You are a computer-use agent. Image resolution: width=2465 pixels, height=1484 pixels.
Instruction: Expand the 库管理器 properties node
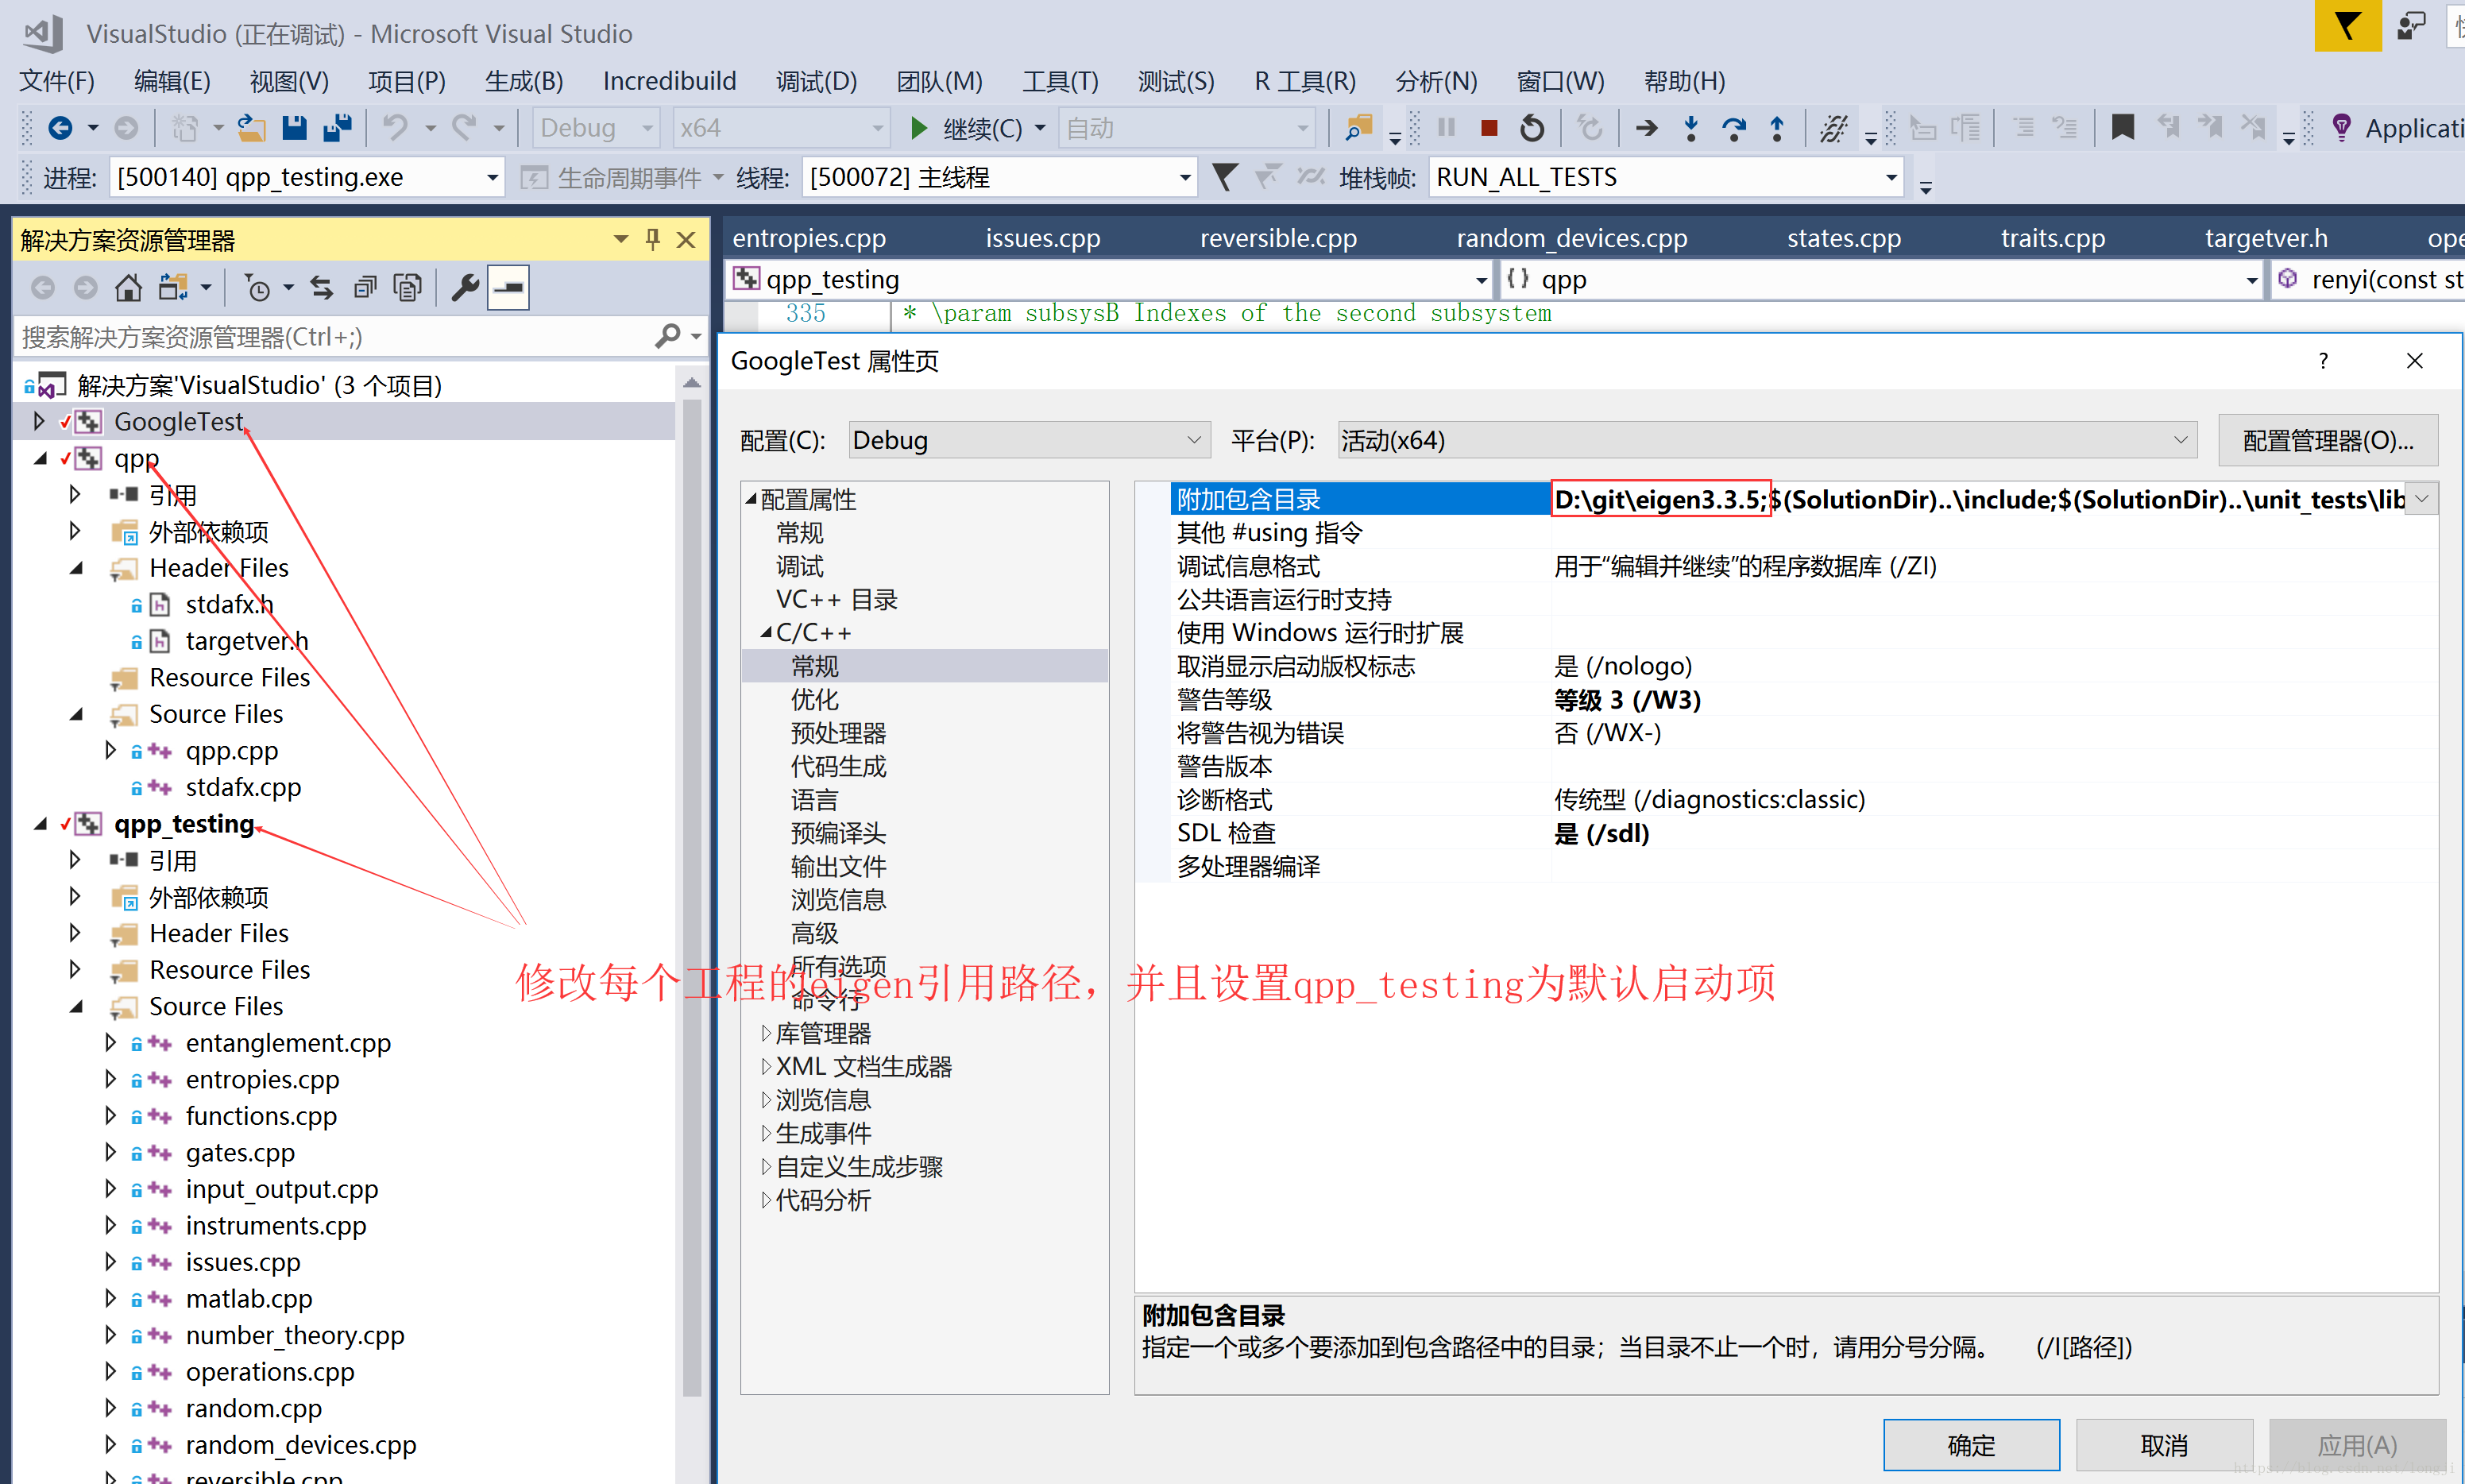(x=766, y=1033)
